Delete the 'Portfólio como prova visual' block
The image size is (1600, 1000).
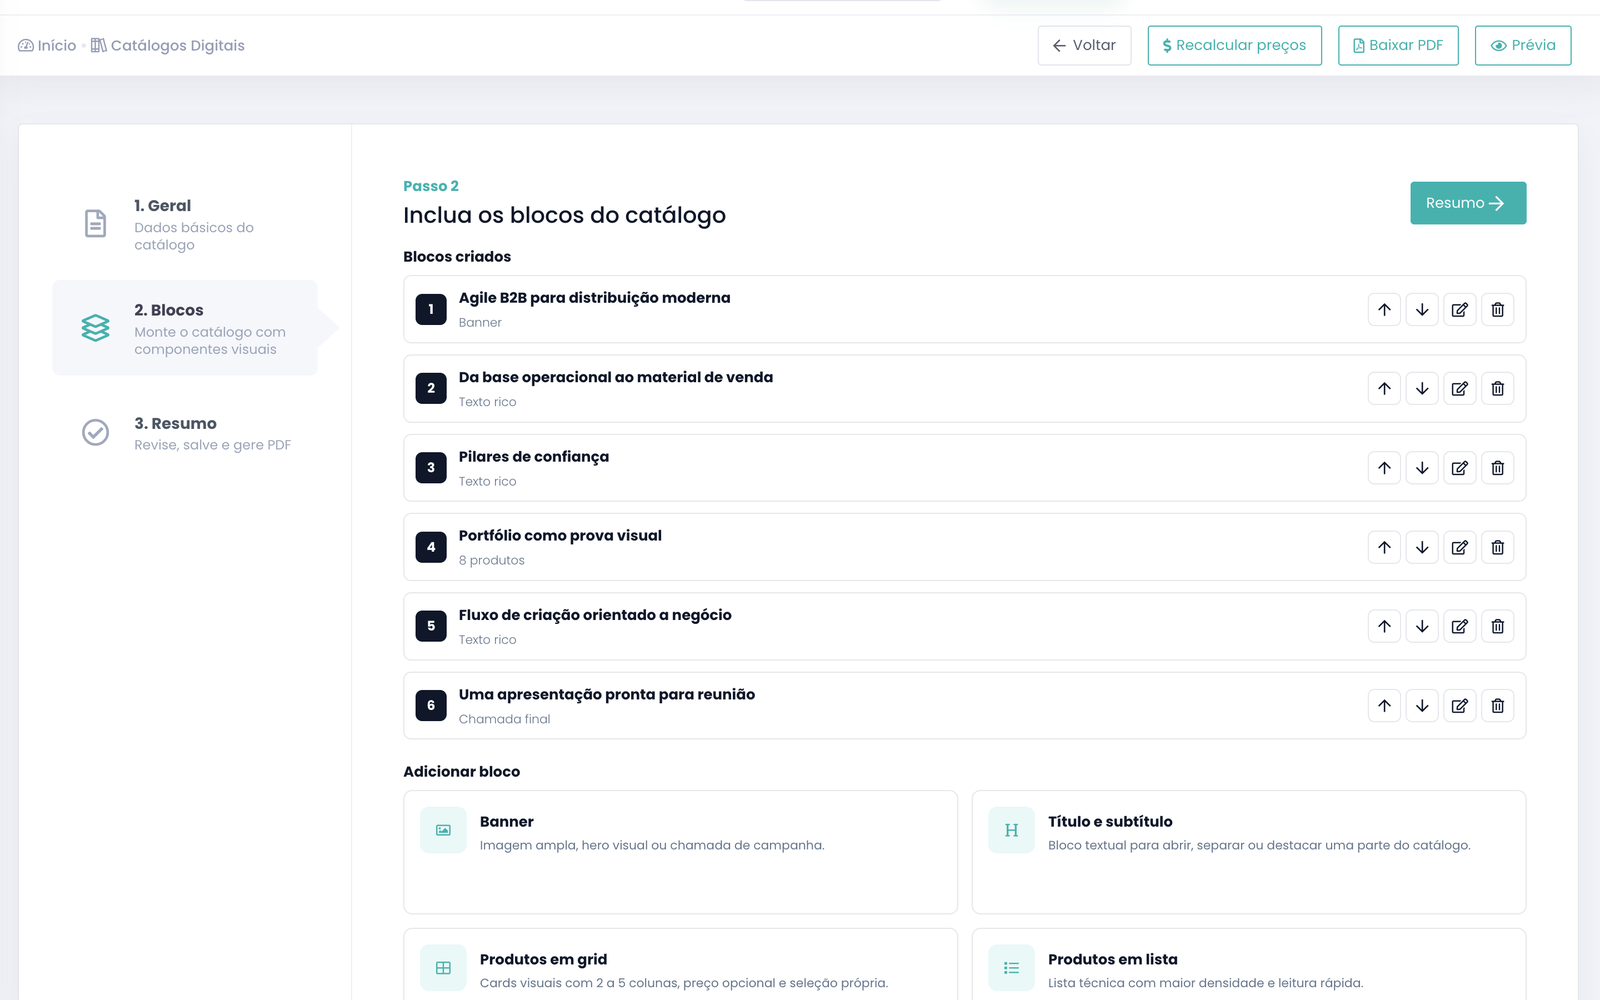[x=1498, y=547]
